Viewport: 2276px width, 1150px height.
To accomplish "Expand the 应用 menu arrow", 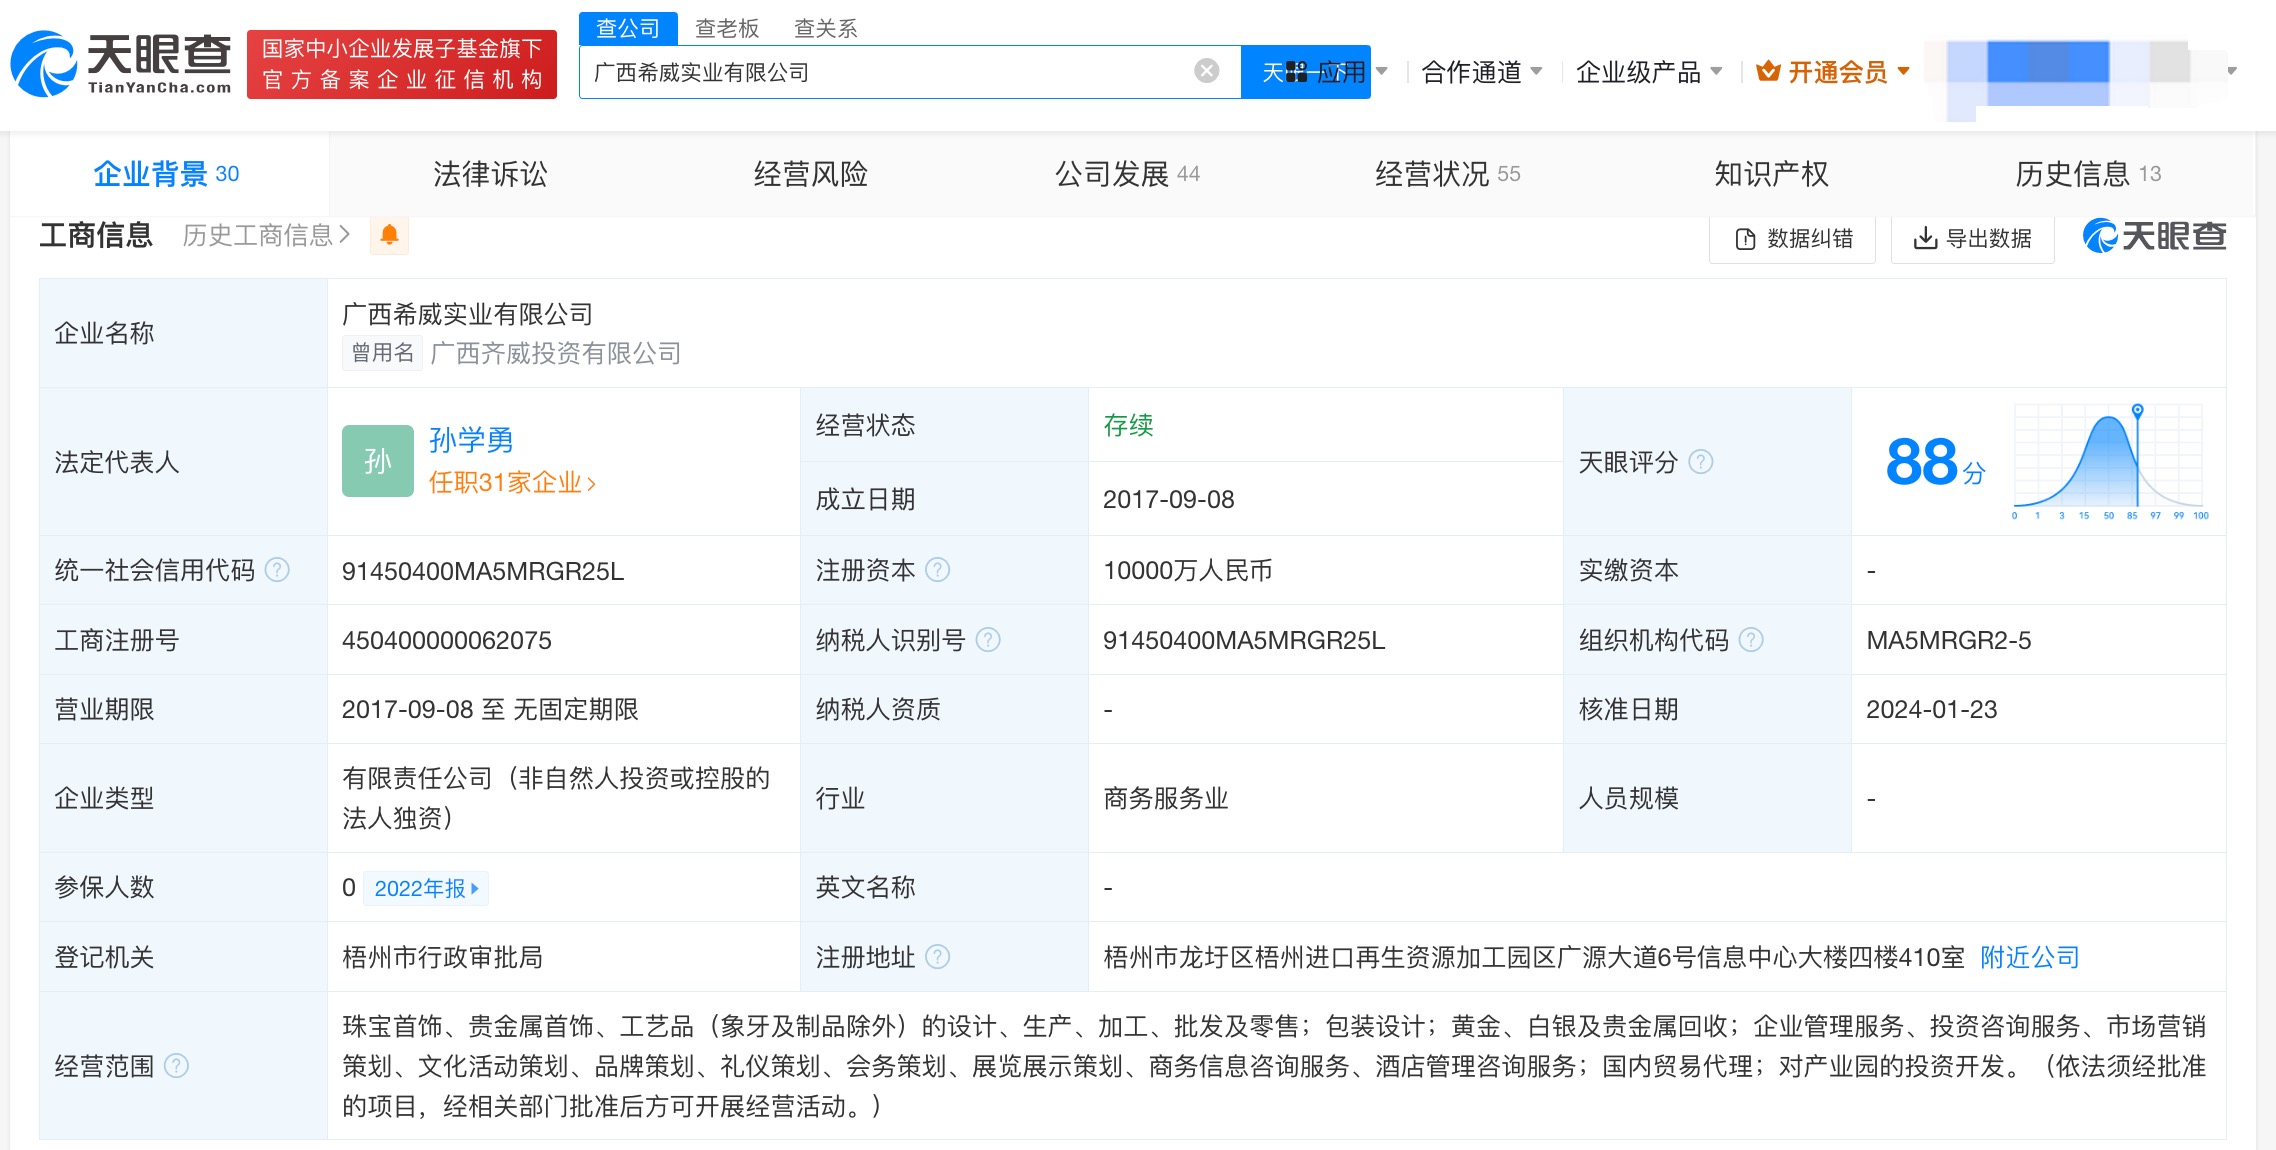I will pos(1382,71).
